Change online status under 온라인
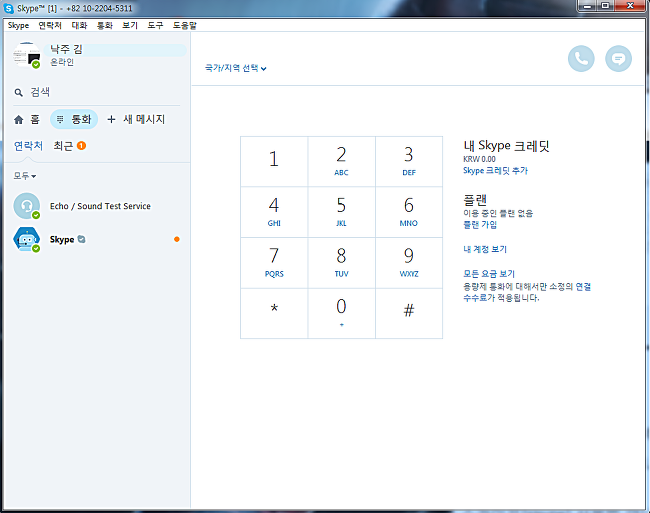 pyautogui.click(x=62, y=62)
